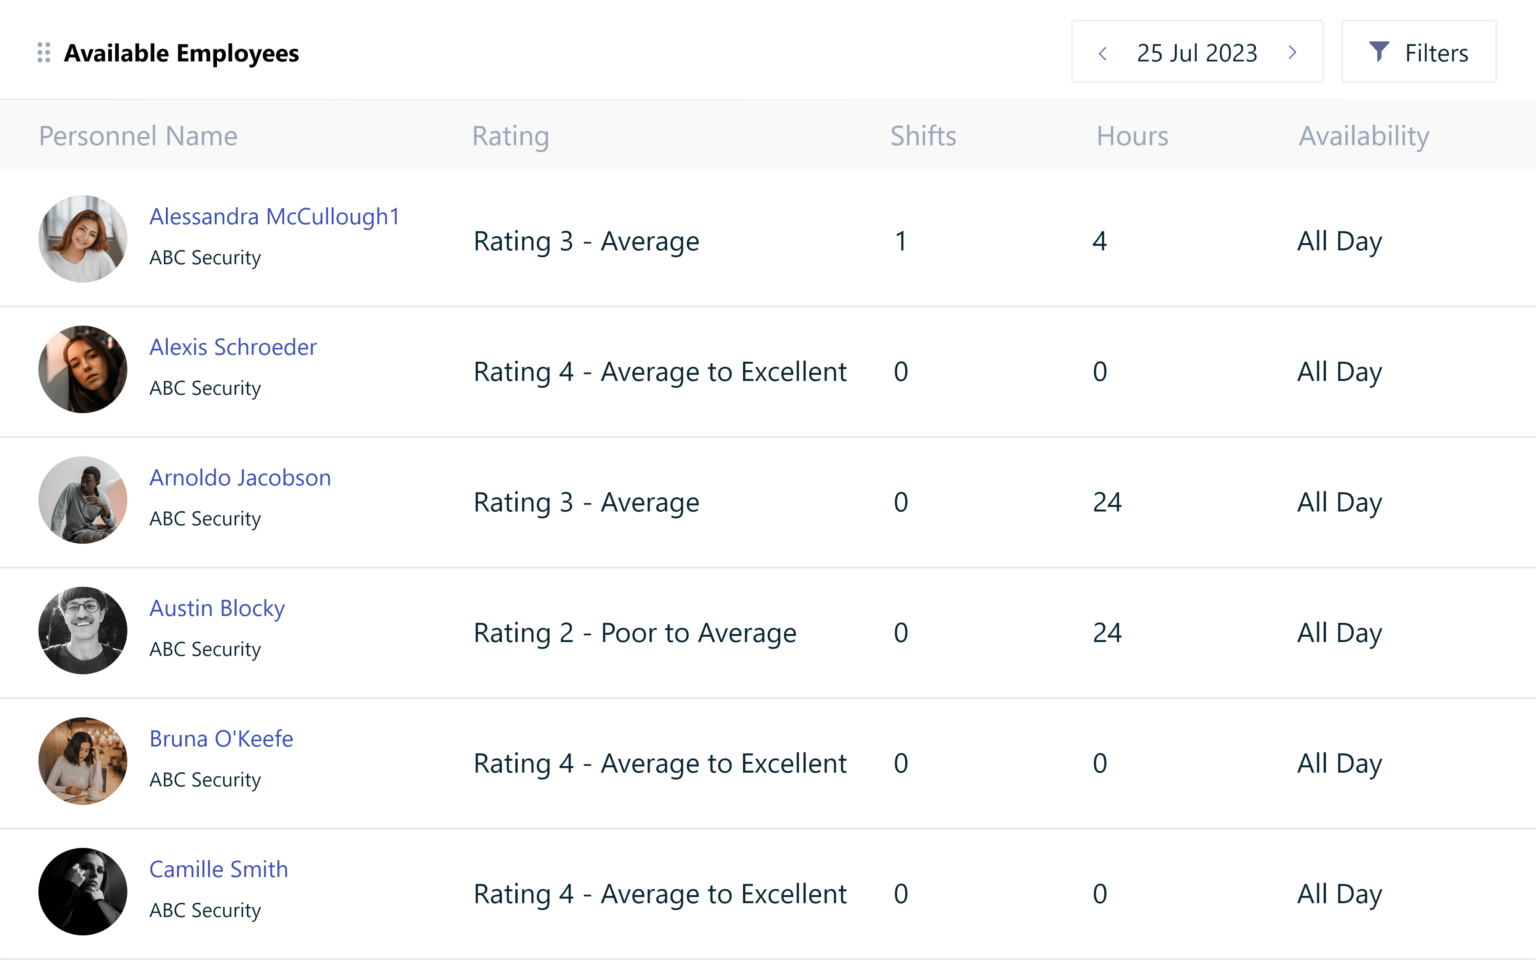Open Alessandra McCullough1's profile photo
Screen dimensions: 1536x960
tap(83, 239)
